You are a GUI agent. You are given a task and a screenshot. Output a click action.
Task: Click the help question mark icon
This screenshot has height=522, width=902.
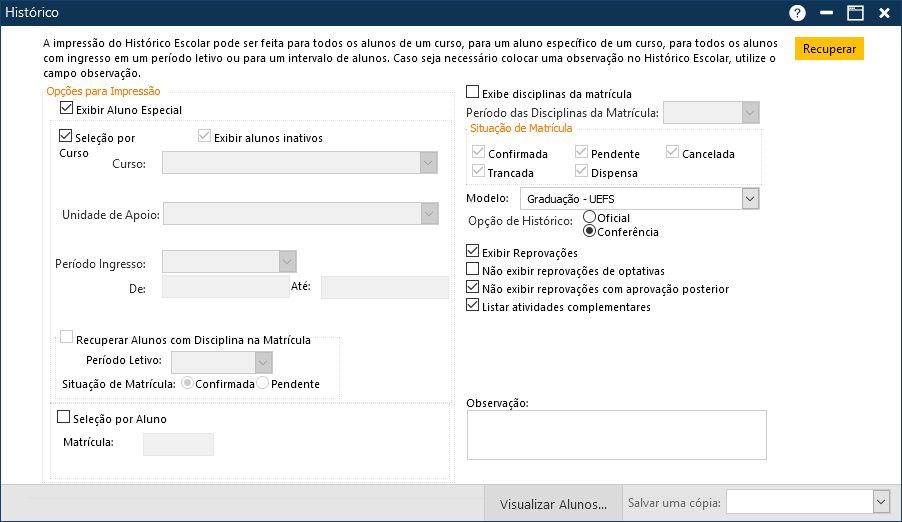coord(797,13)
